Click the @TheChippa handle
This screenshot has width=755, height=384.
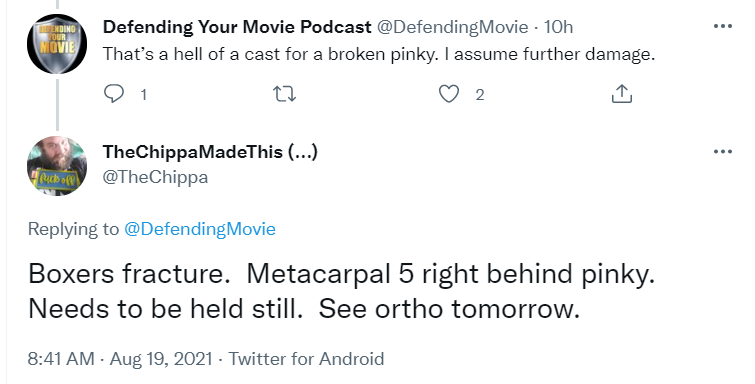pyautogui.click(x=155, y=177)
